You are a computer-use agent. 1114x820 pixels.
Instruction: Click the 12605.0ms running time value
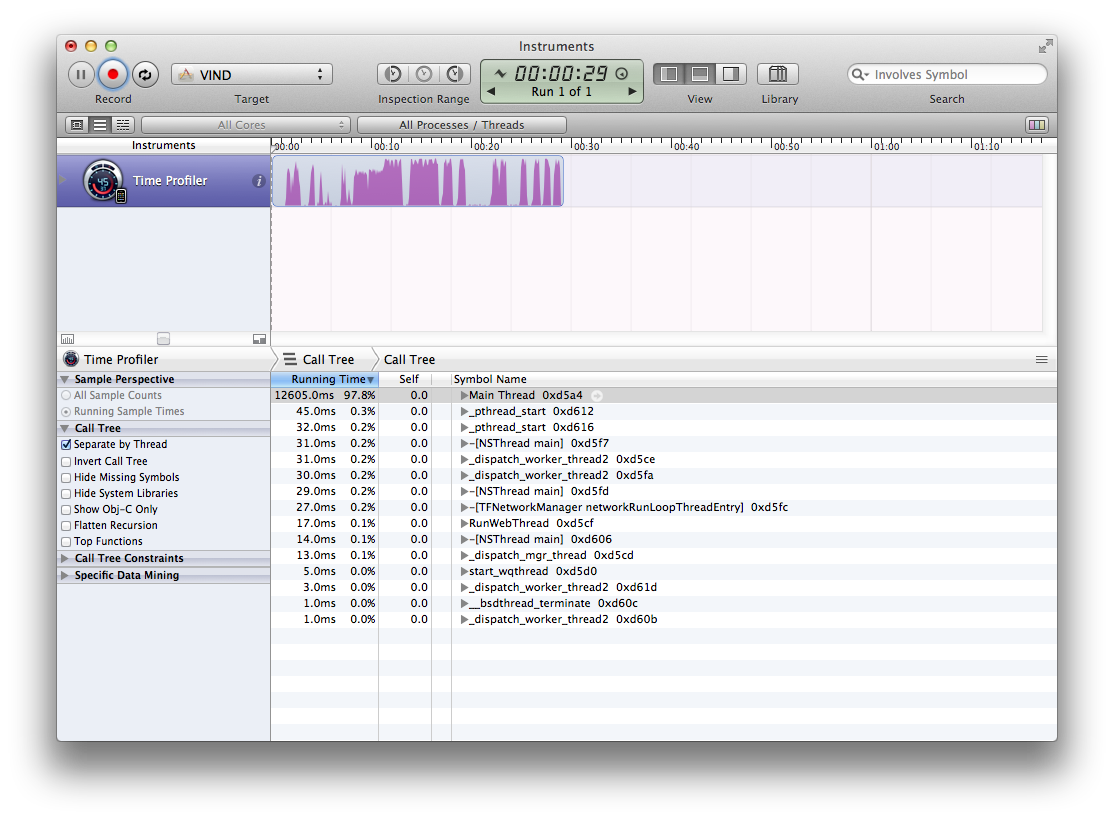pos(304,395)
